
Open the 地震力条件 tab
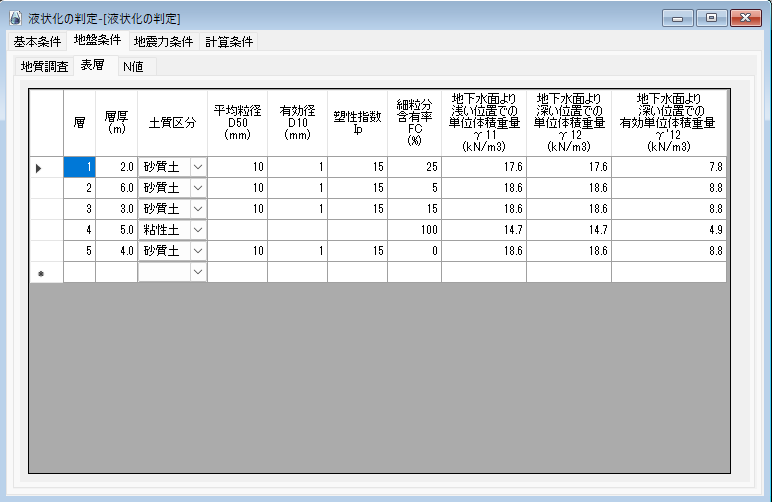(x=163, y=42)
